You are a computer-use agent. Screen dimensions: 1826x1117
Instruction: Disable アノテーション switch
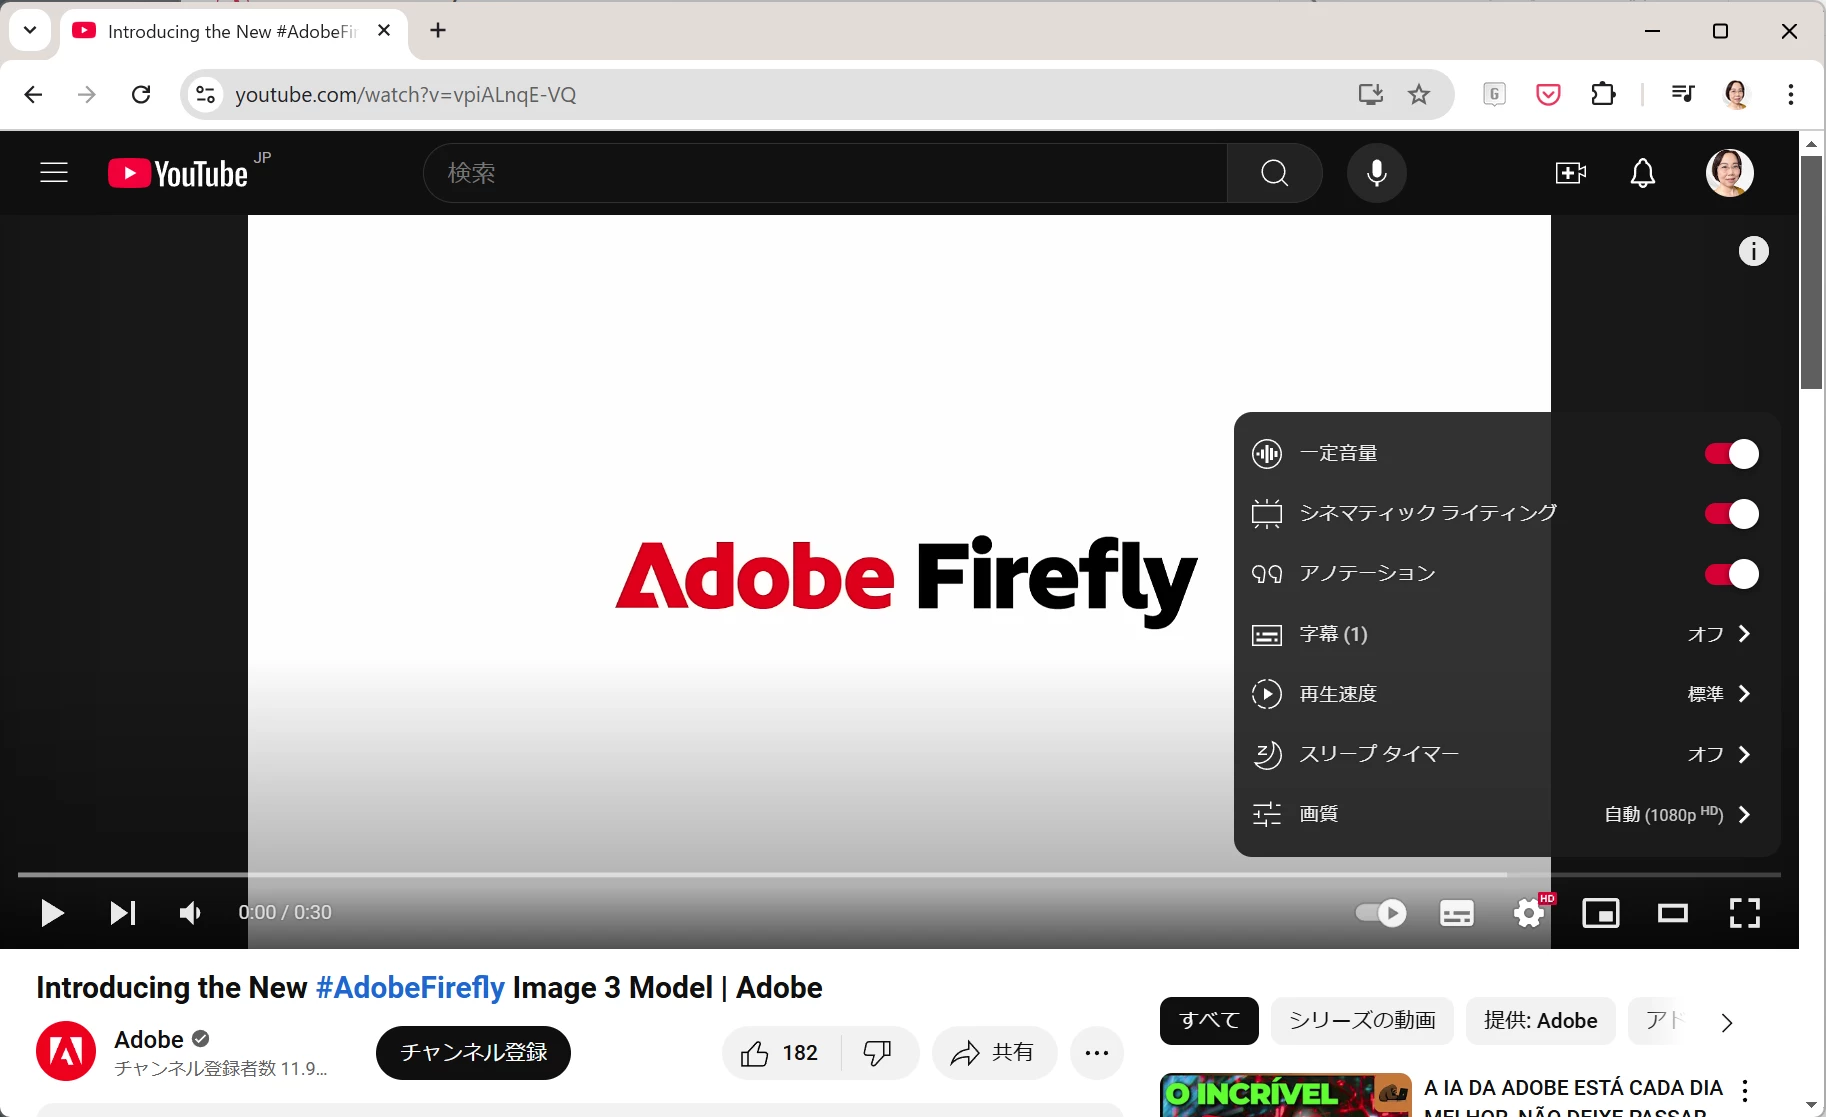(1732, 574)
